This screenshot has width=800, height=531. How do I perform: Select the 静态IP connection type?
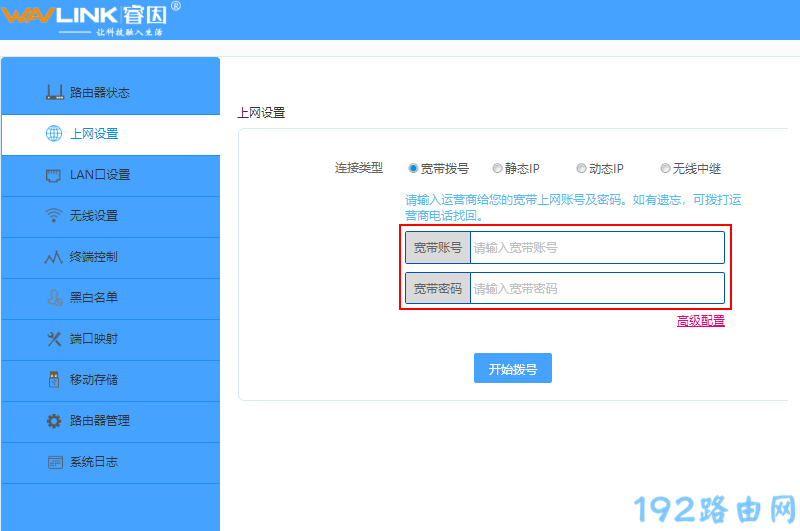(497, 169)
